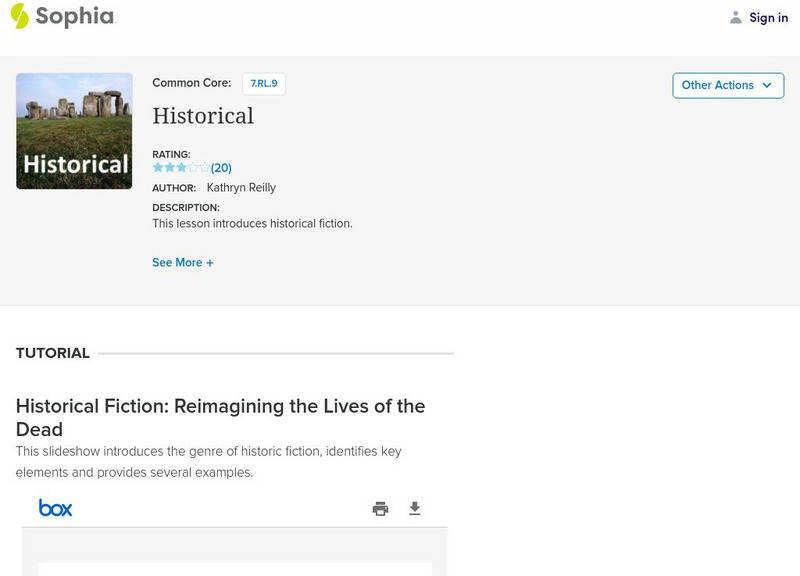800x576 pixels.
Task: Rate the lesson two stars
Action: pos(170,168)
